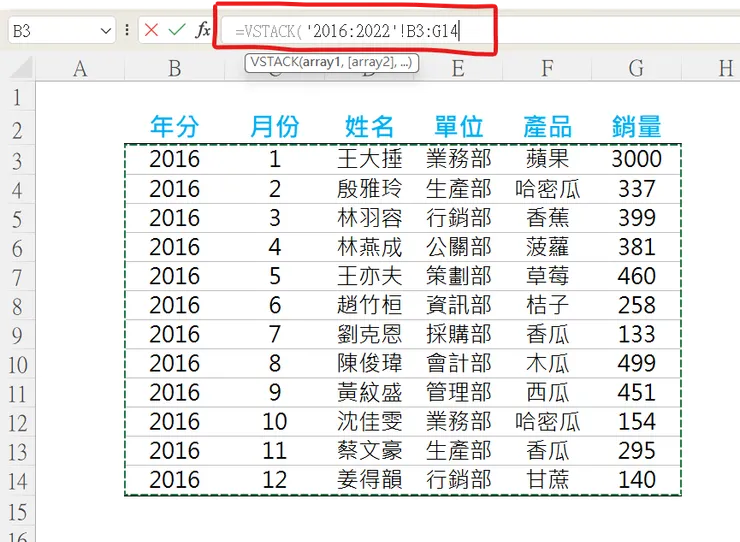Click the 月份 header cell
The image size is (740, 542).
(x=275, y=127)
